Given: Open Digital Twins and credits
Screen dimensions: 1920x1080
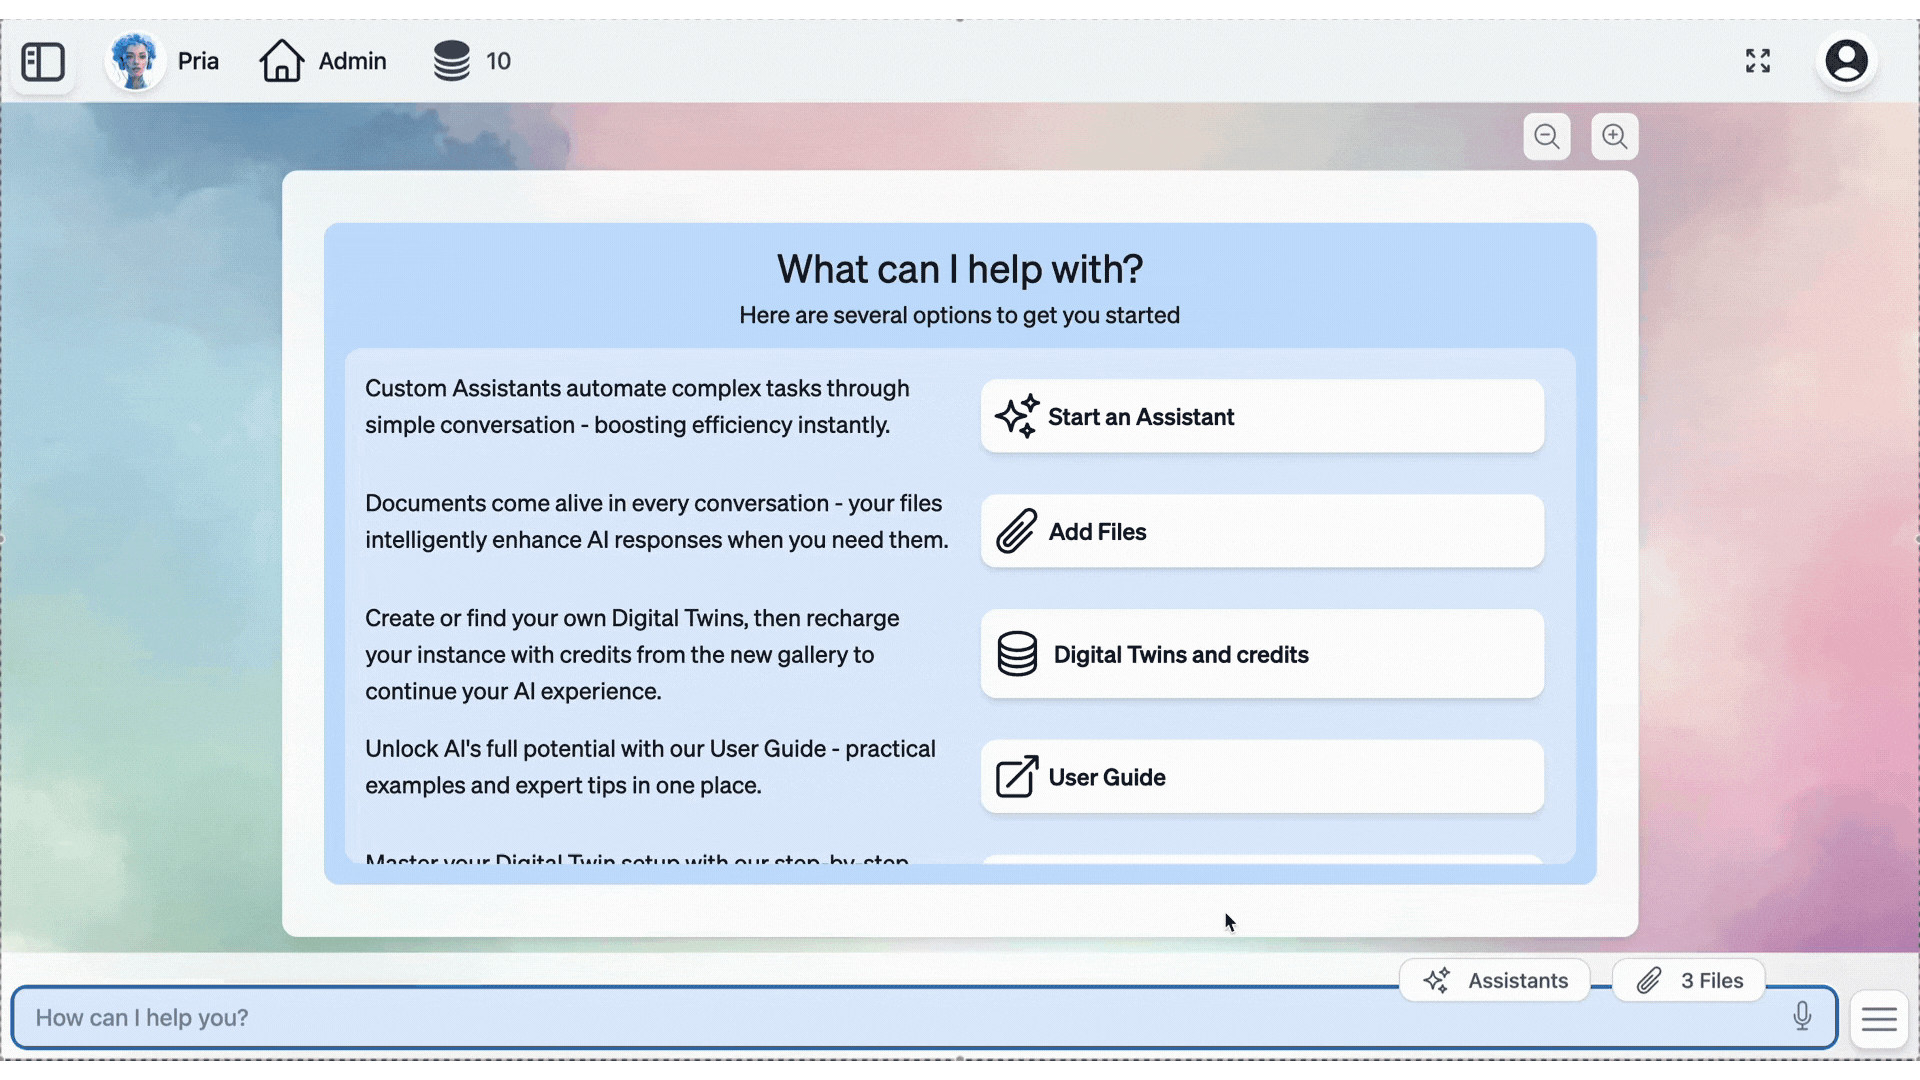Looking at the screenshot, I should [x=1261, y=654].
